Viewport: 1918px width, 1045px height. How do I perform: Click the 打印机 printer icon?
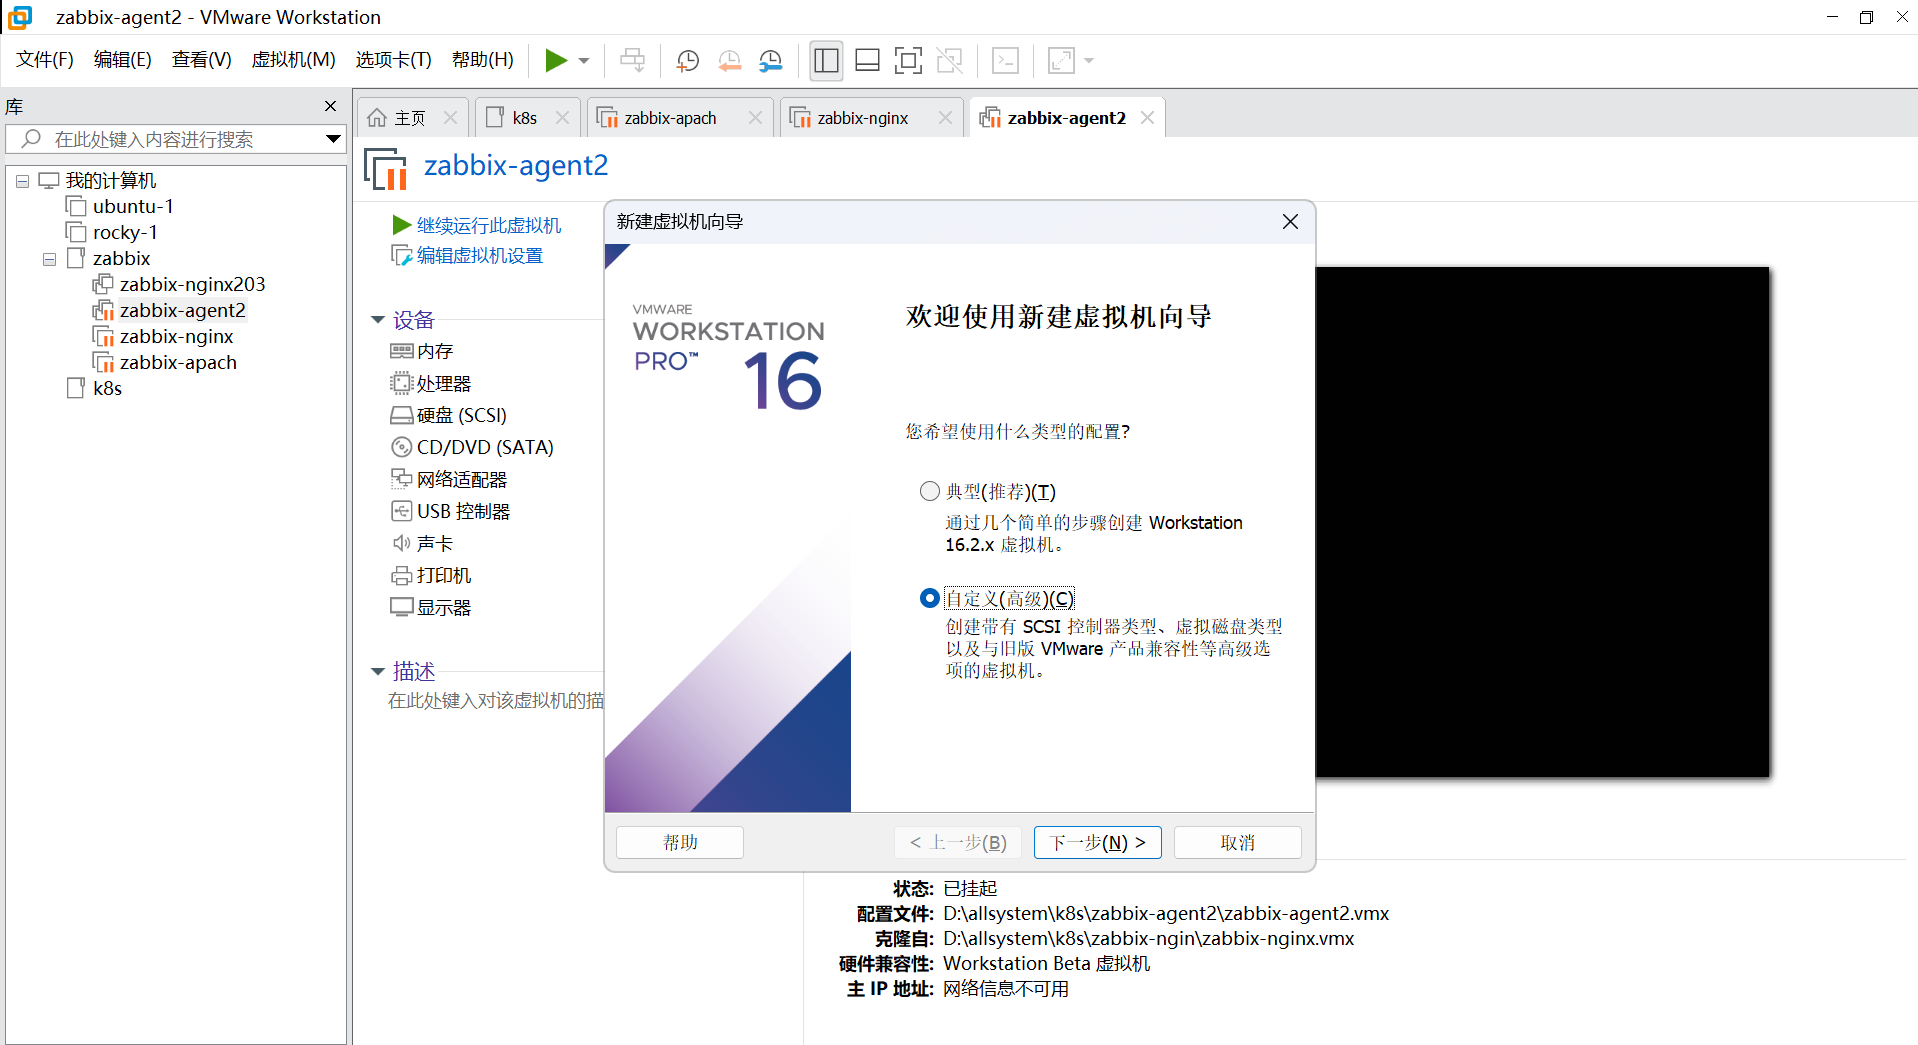[x=401, y=575]
